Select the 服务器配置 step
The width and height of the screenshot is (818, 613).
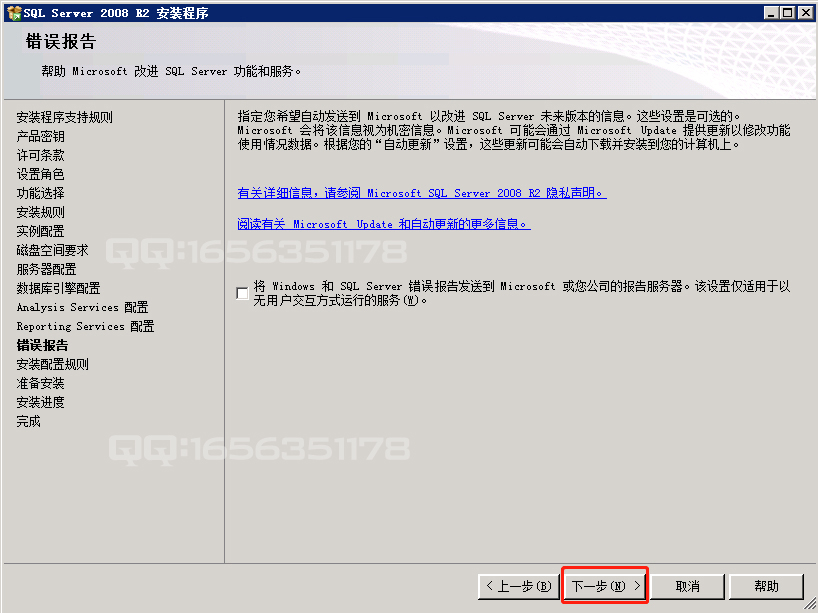tap(46, 269)
